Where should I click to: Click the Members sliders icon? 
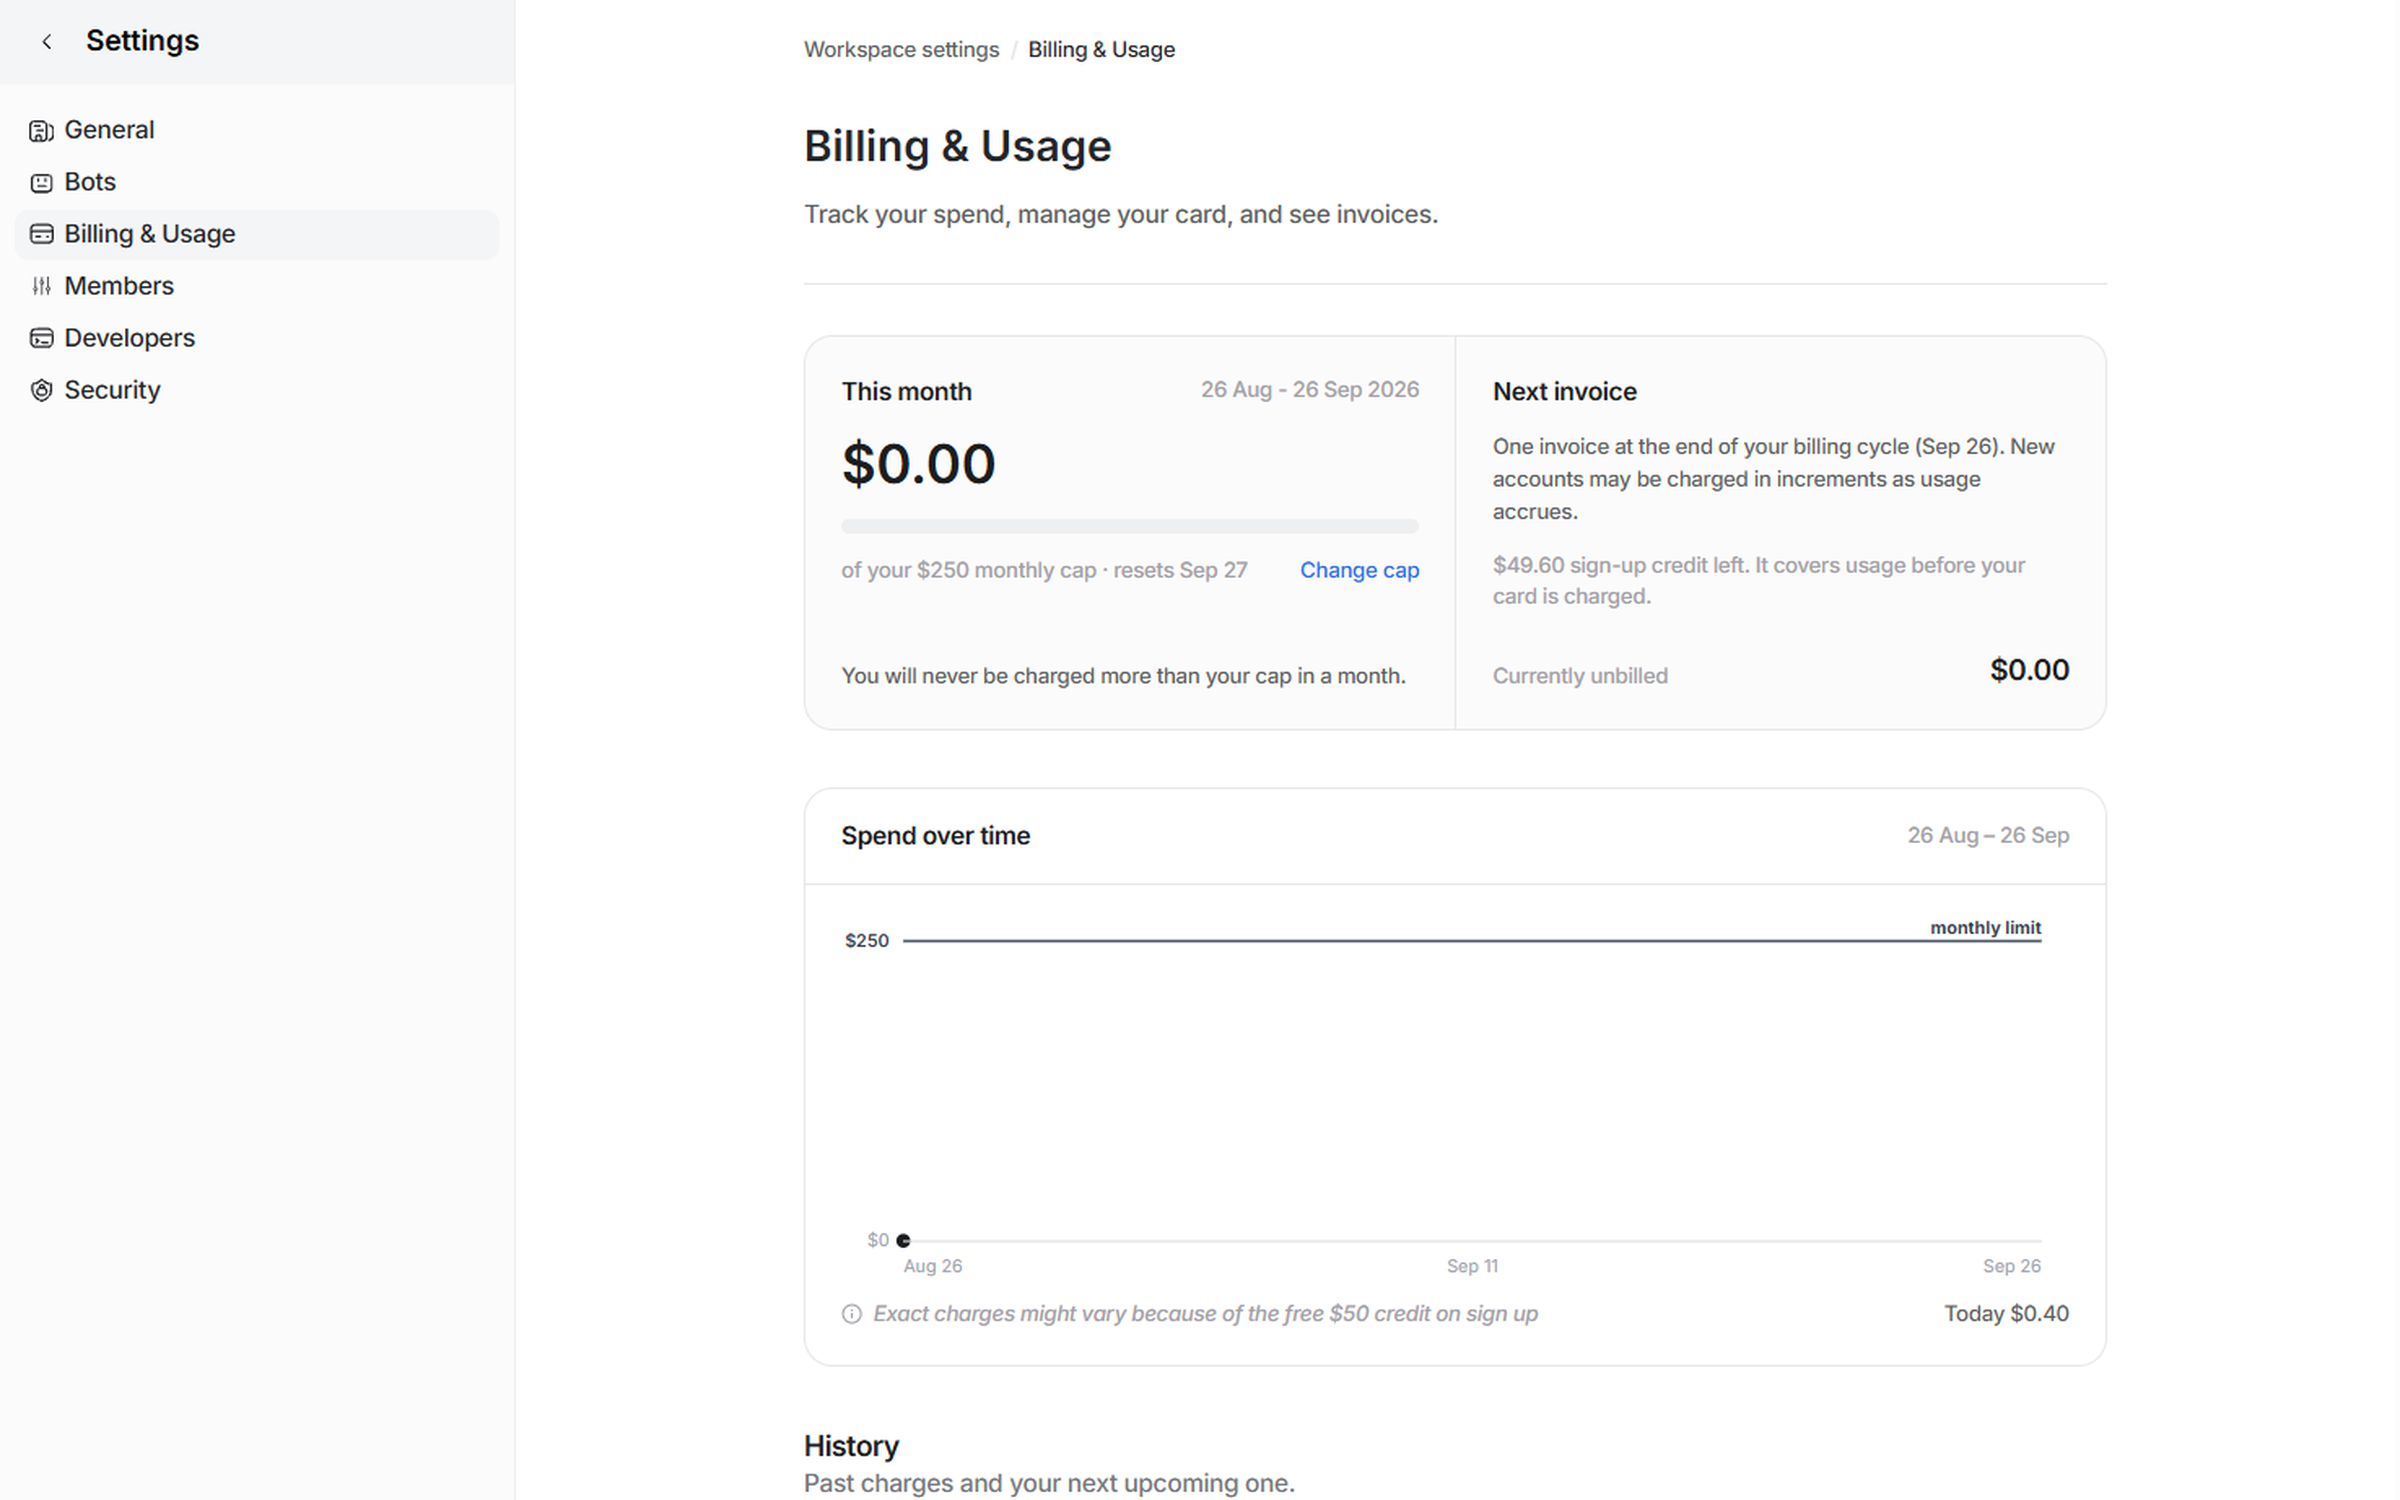point(41,286)
